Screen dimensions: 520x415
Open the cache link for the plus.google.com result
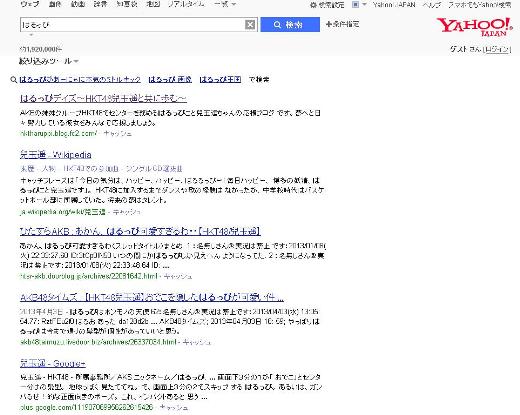tap(174, 407)
